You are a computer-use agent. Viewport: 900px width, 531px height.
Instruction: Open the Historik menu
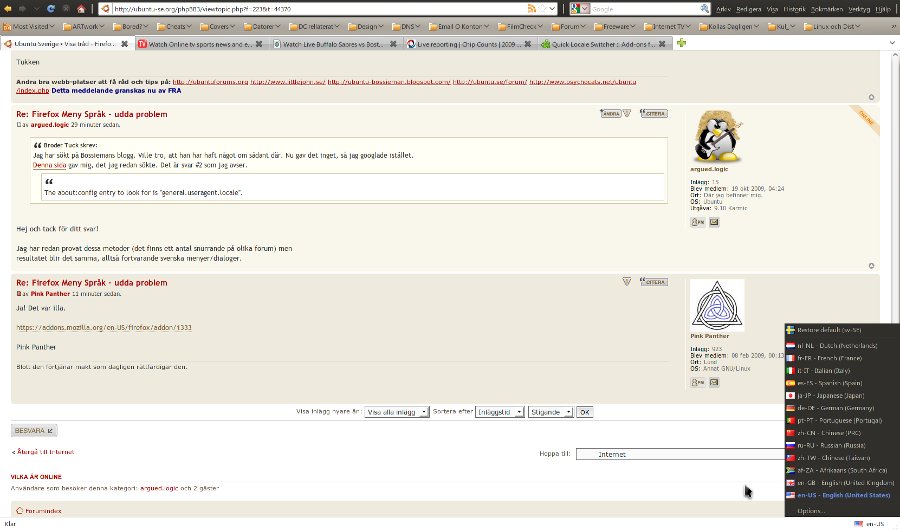[794, 9]
